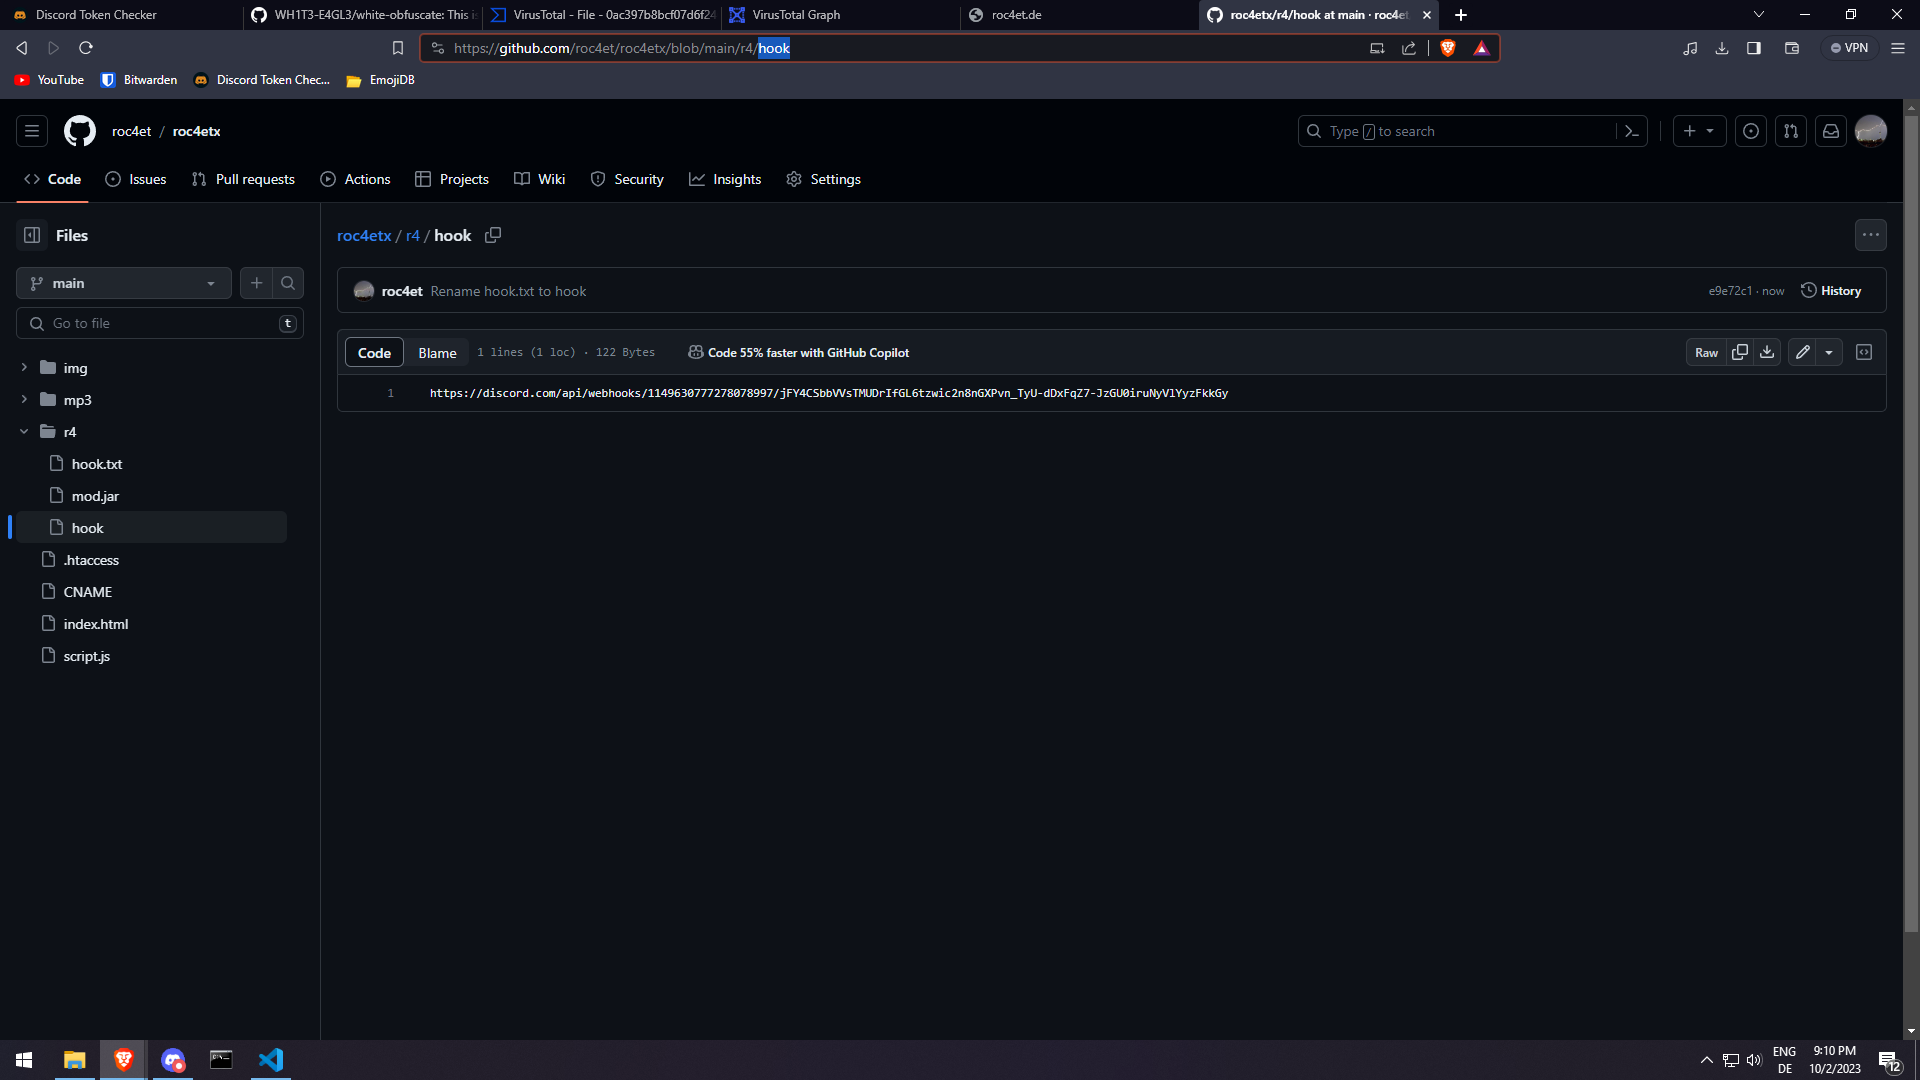1920x1080 pixels.
Task: Open more file actions ellipsis menu
Action: click(x=1871, y=235)
